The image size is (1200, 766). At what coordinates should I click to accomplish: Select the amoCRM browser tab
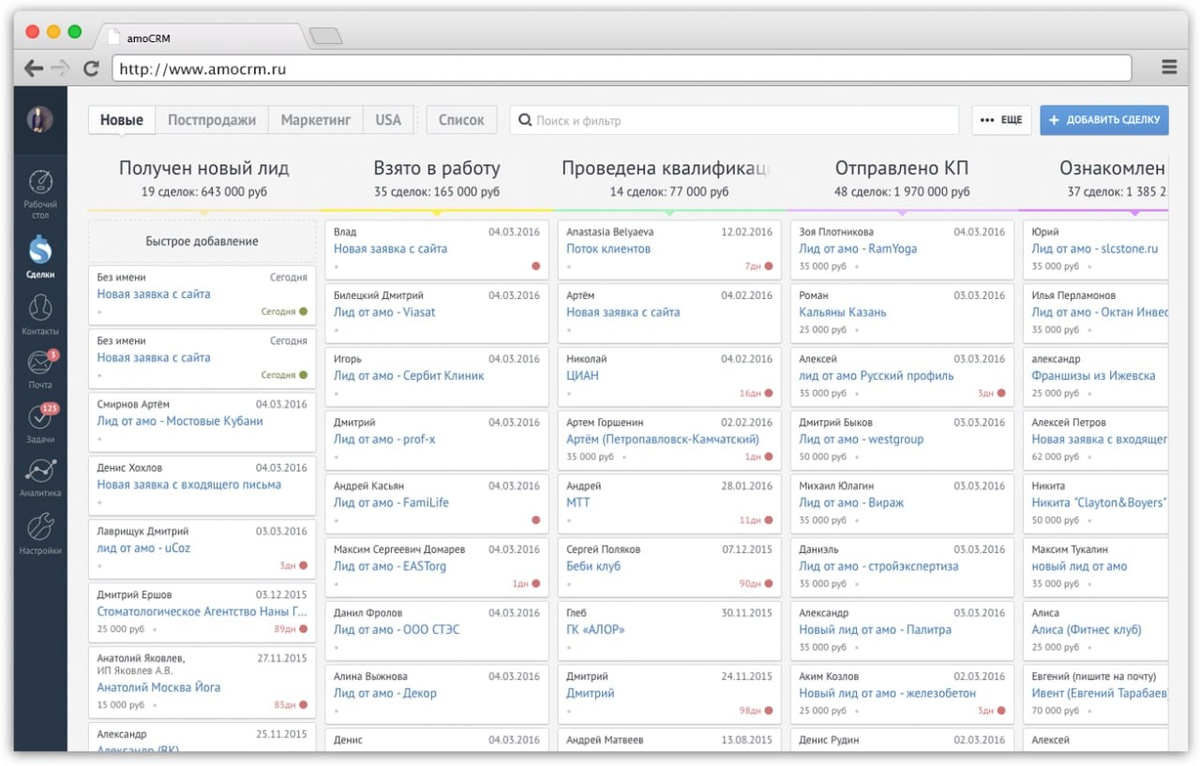click(x=200, y=37)
